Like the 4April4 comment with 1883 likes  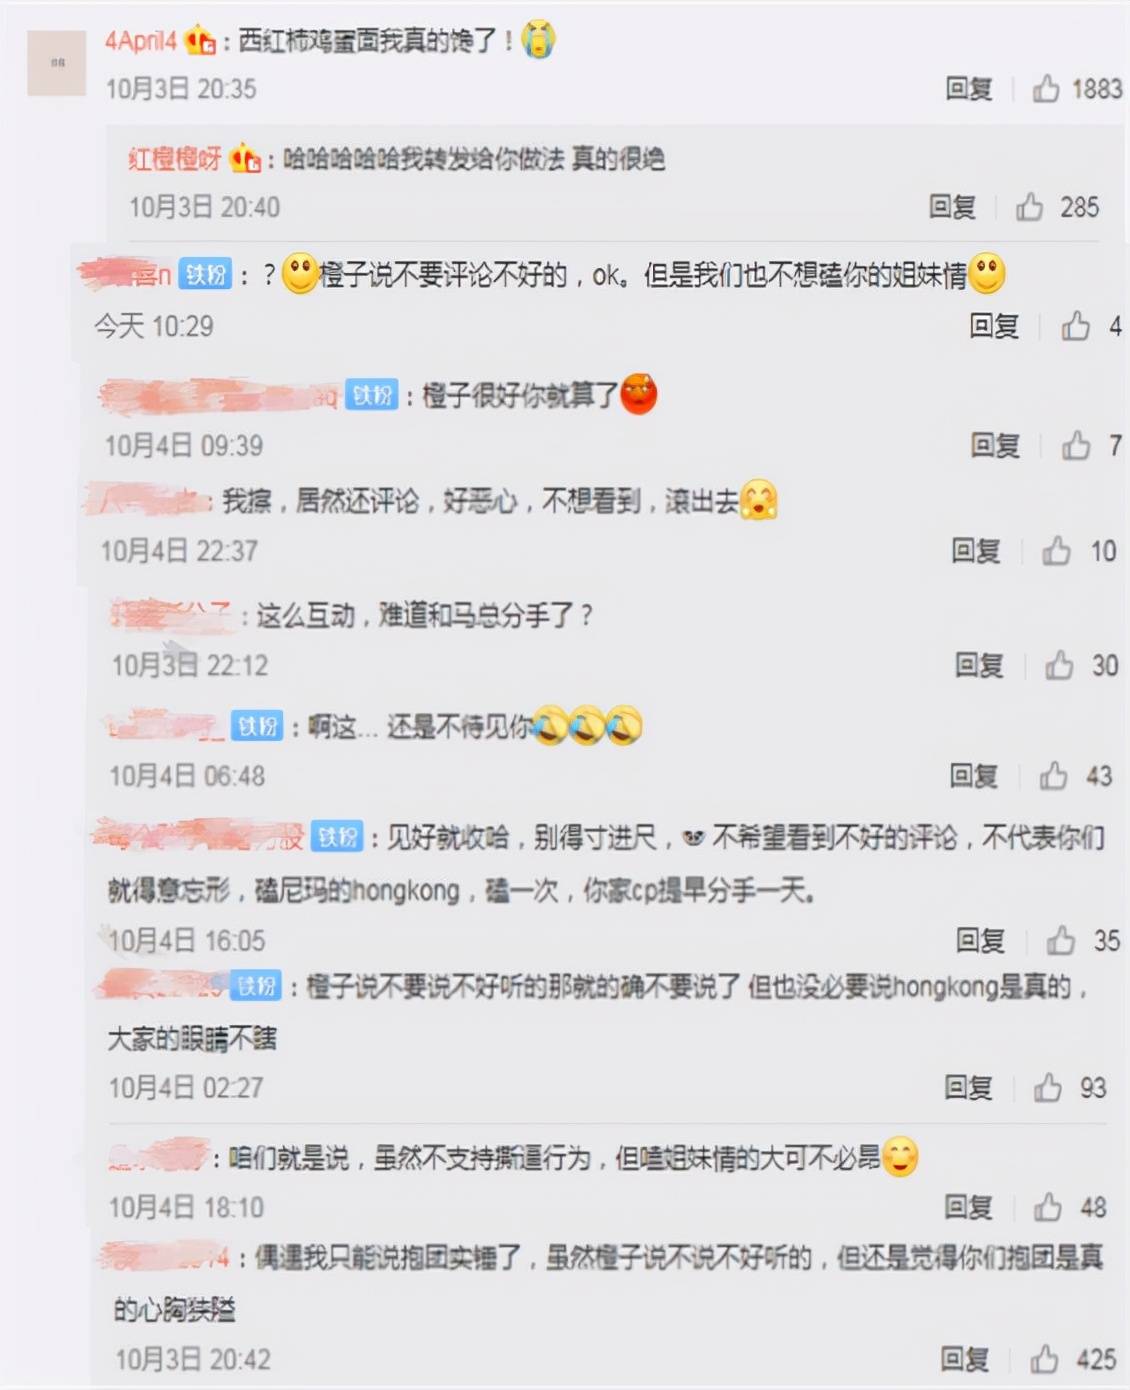pos(1046,89)
